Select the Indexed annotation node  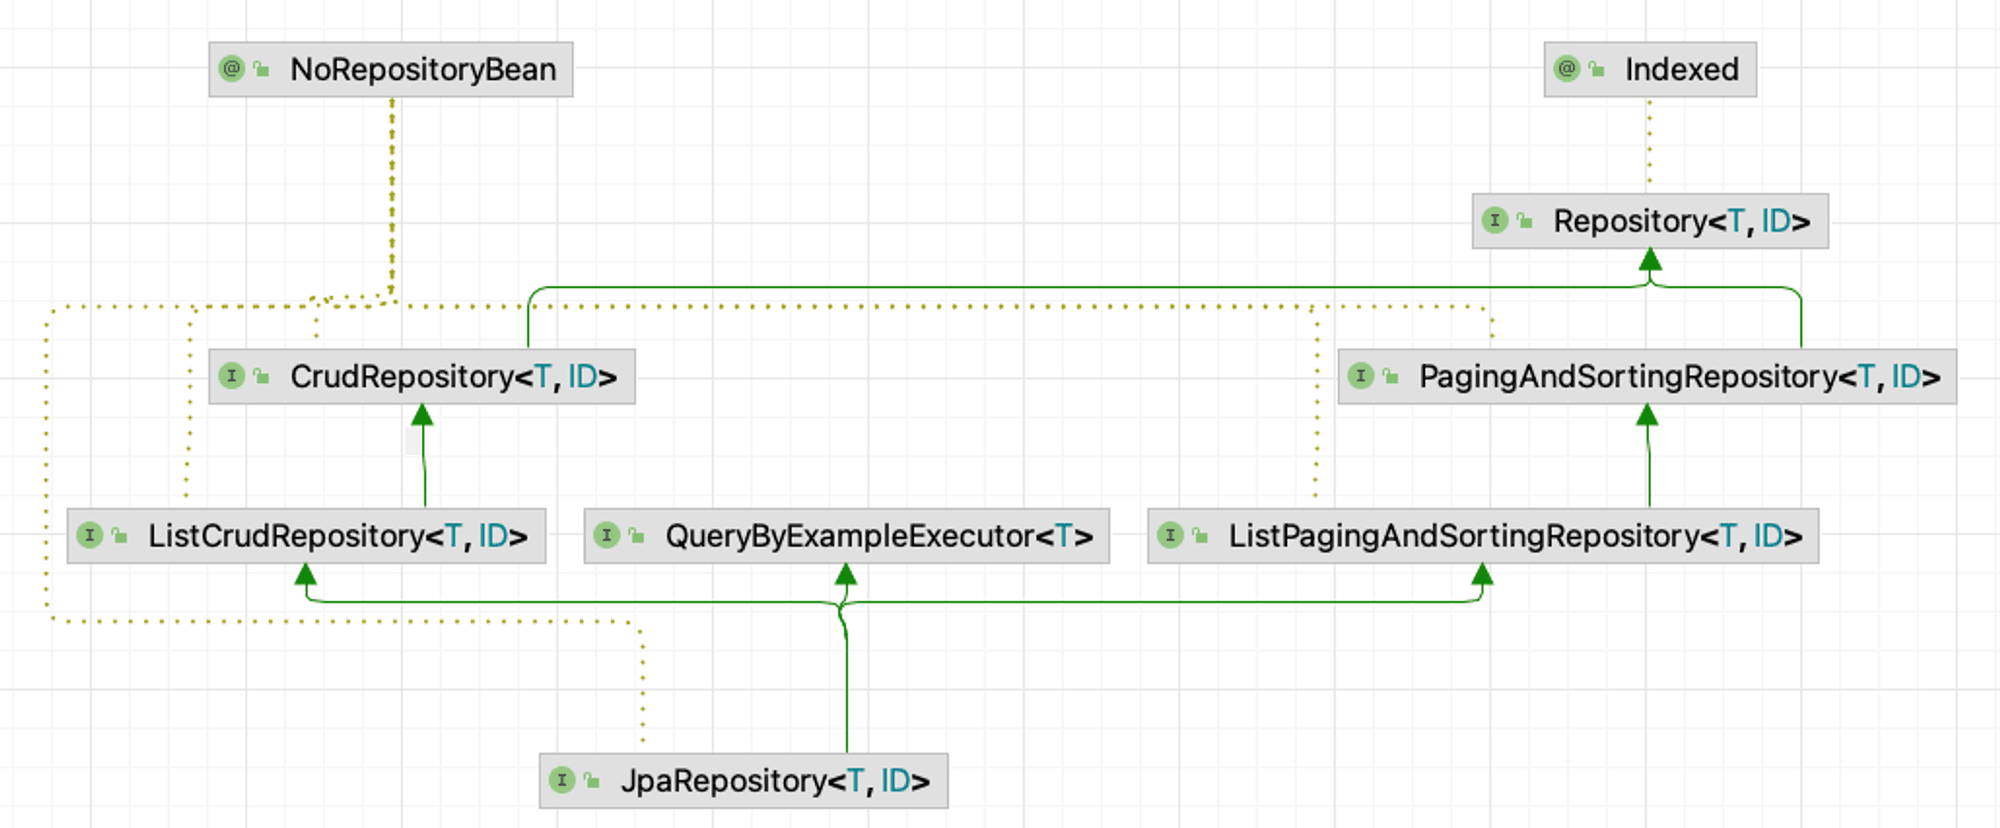click(x=1650, y=69)
